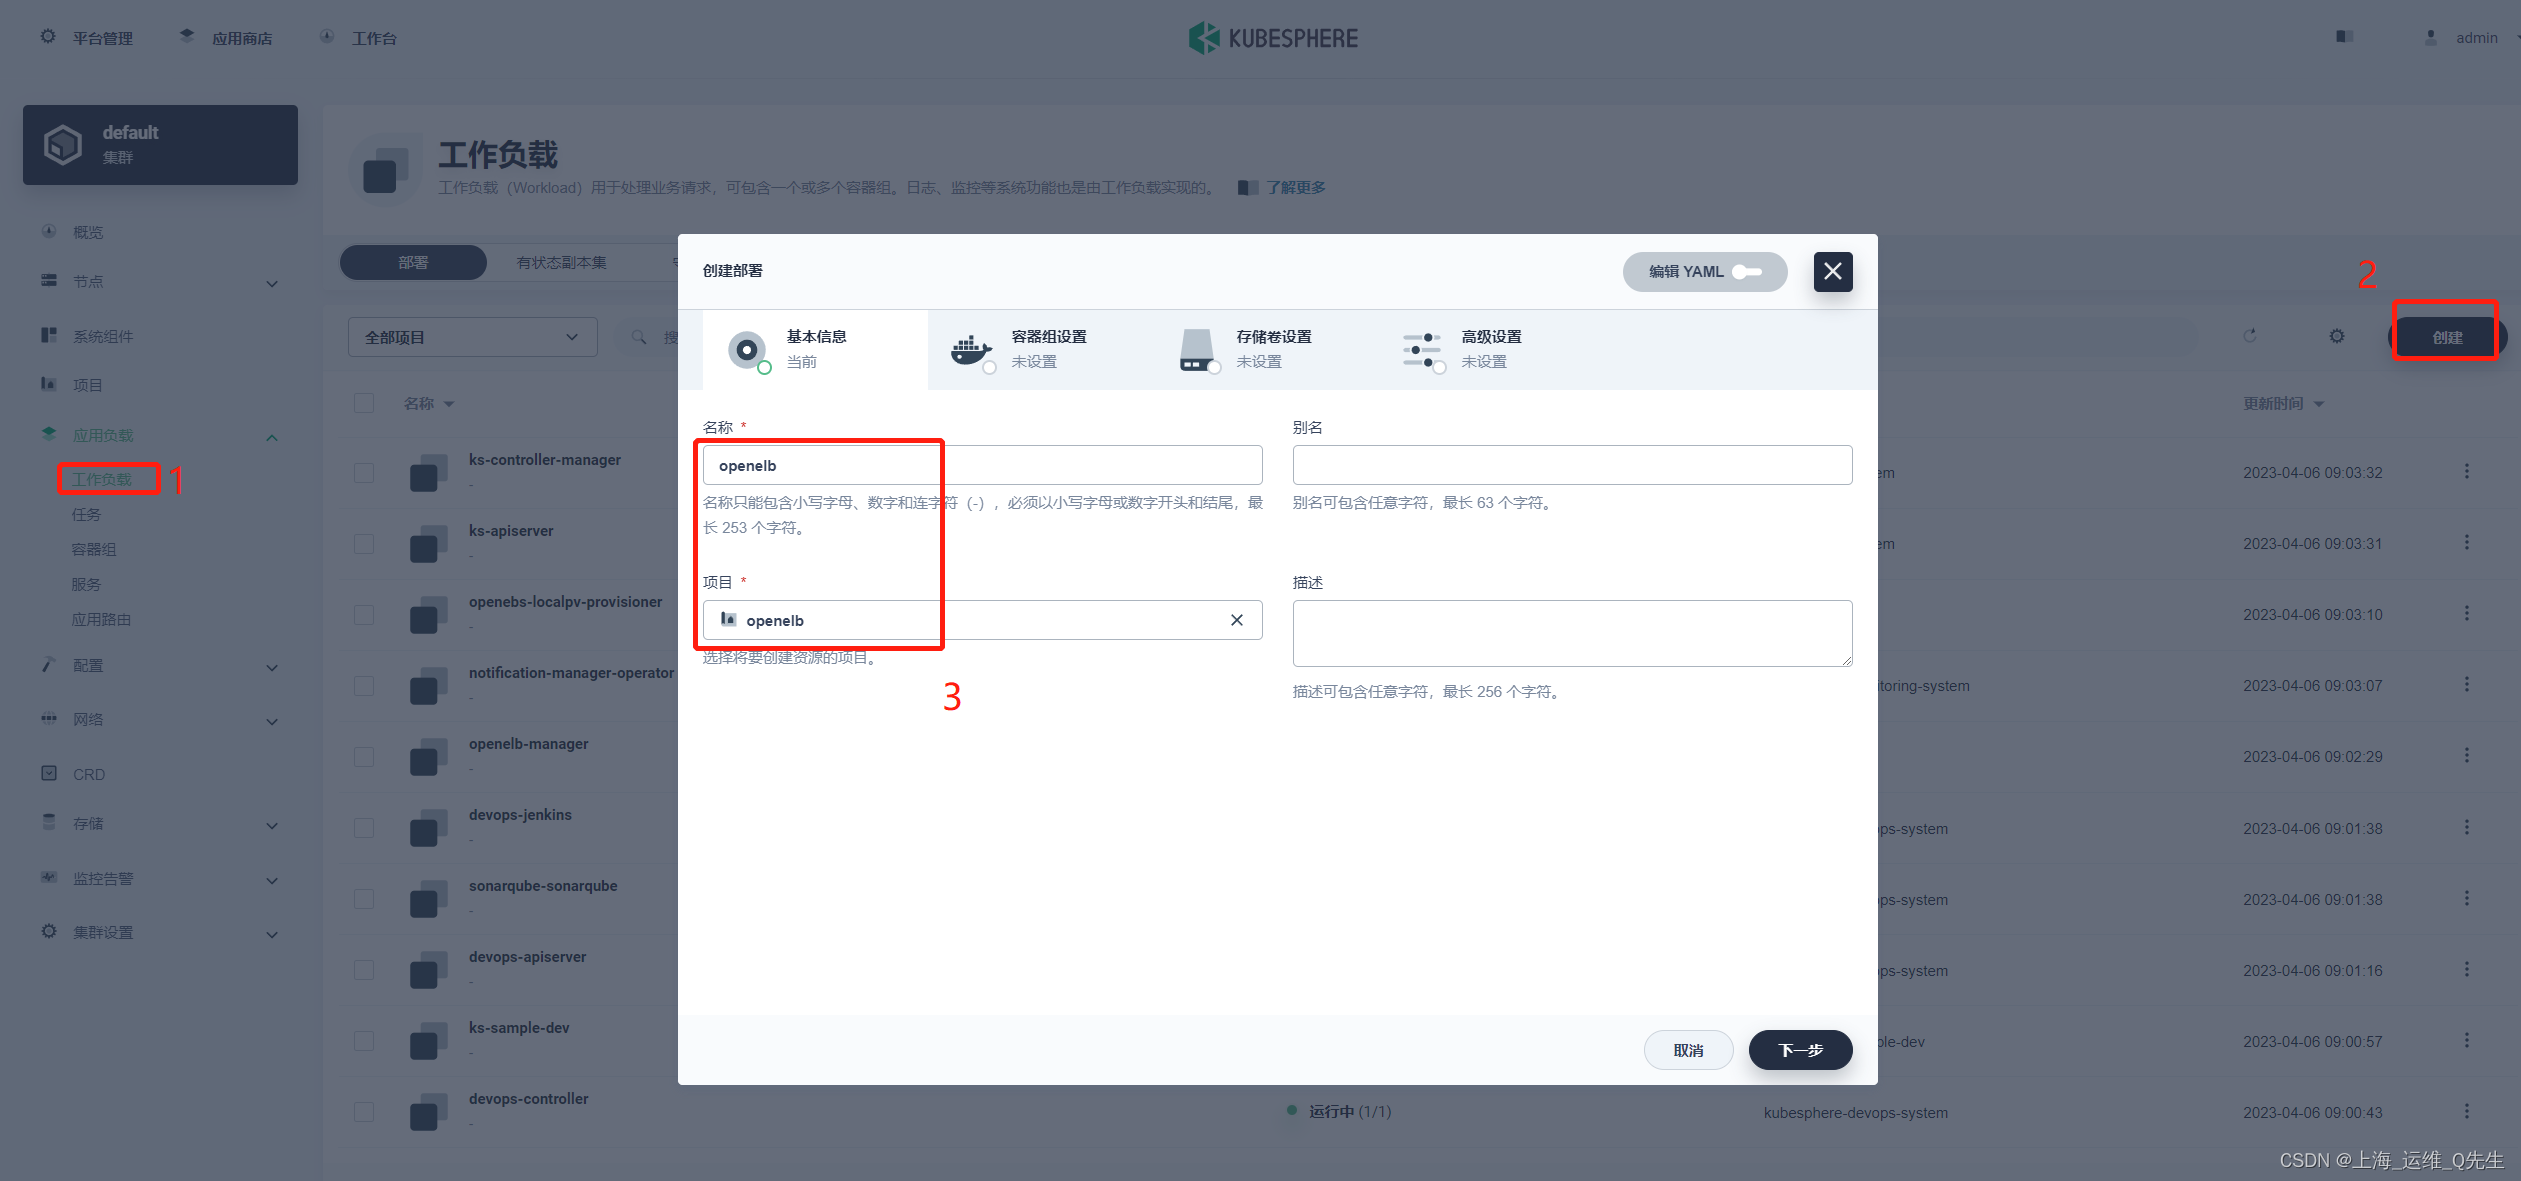
Task: Check the sonarqube-sonarqube row checkbox
Action: [364, 899]
